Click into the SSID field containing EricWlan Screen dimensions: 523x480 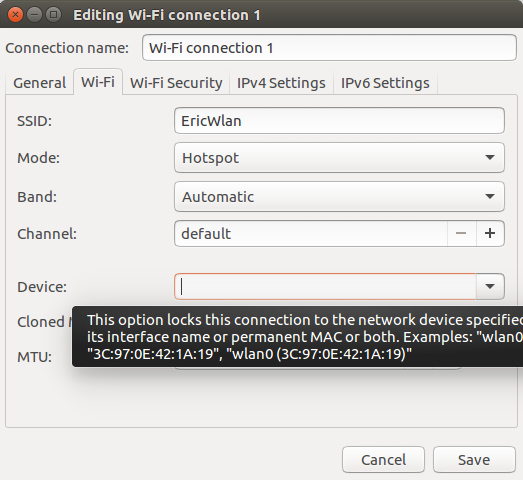[x=339, y=120]
